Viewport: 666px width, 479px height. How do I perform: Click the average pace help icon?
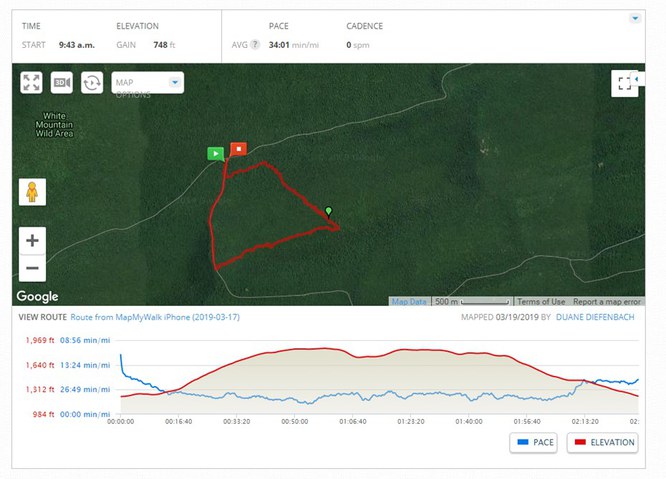[x=255, y=44]
